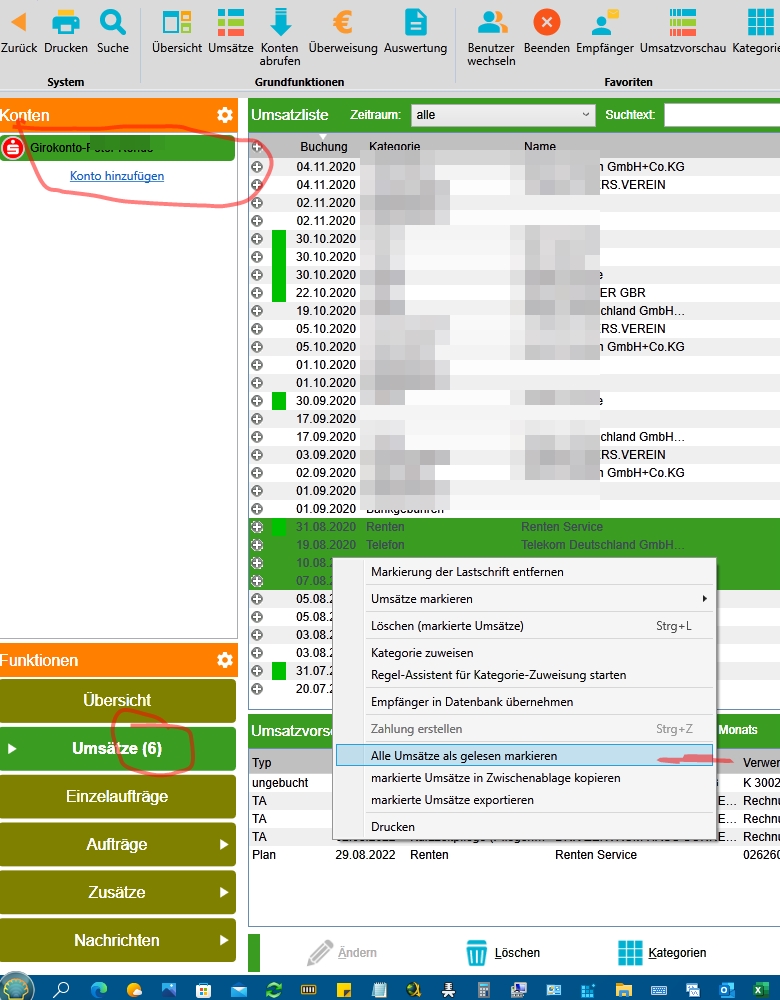Click the Konten abrufen download icon

(x=280, y=23)
